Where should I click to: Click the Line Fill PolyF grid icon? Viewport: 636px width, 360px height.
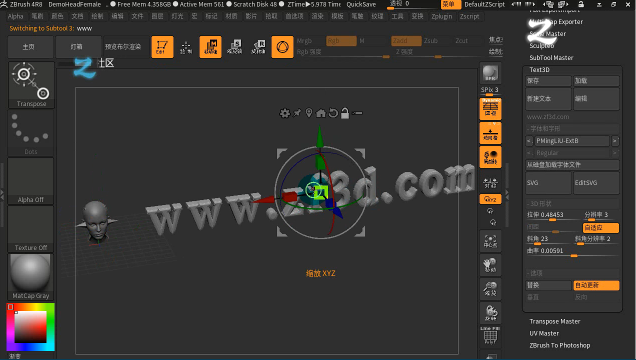(490, 336)
